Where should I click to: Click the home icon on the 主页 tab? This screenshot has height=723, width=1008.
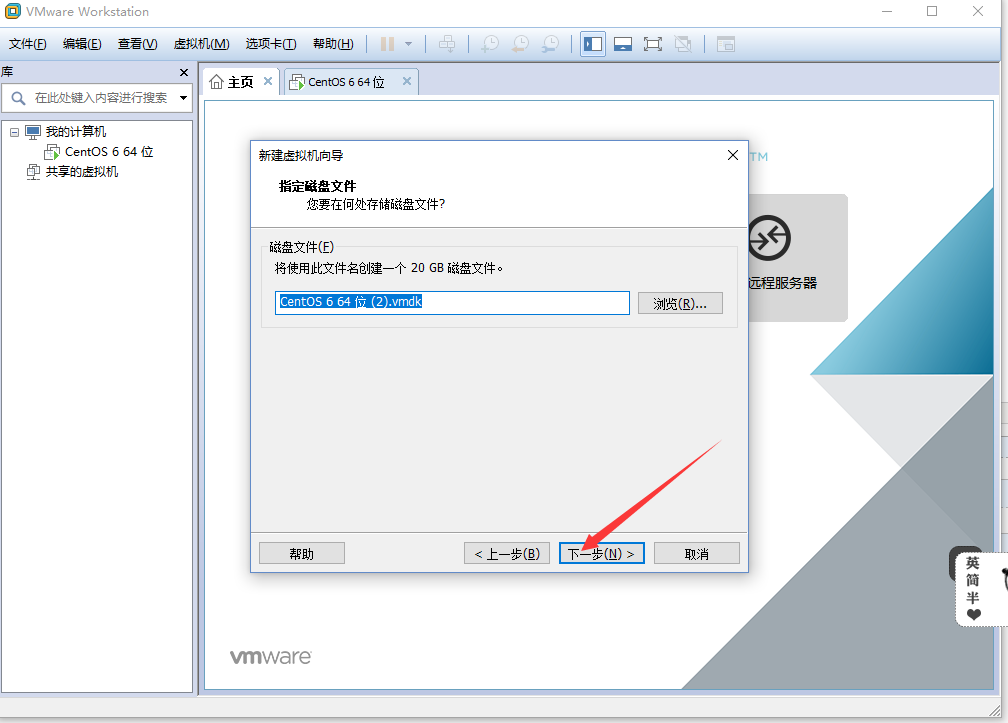point(217,82)
